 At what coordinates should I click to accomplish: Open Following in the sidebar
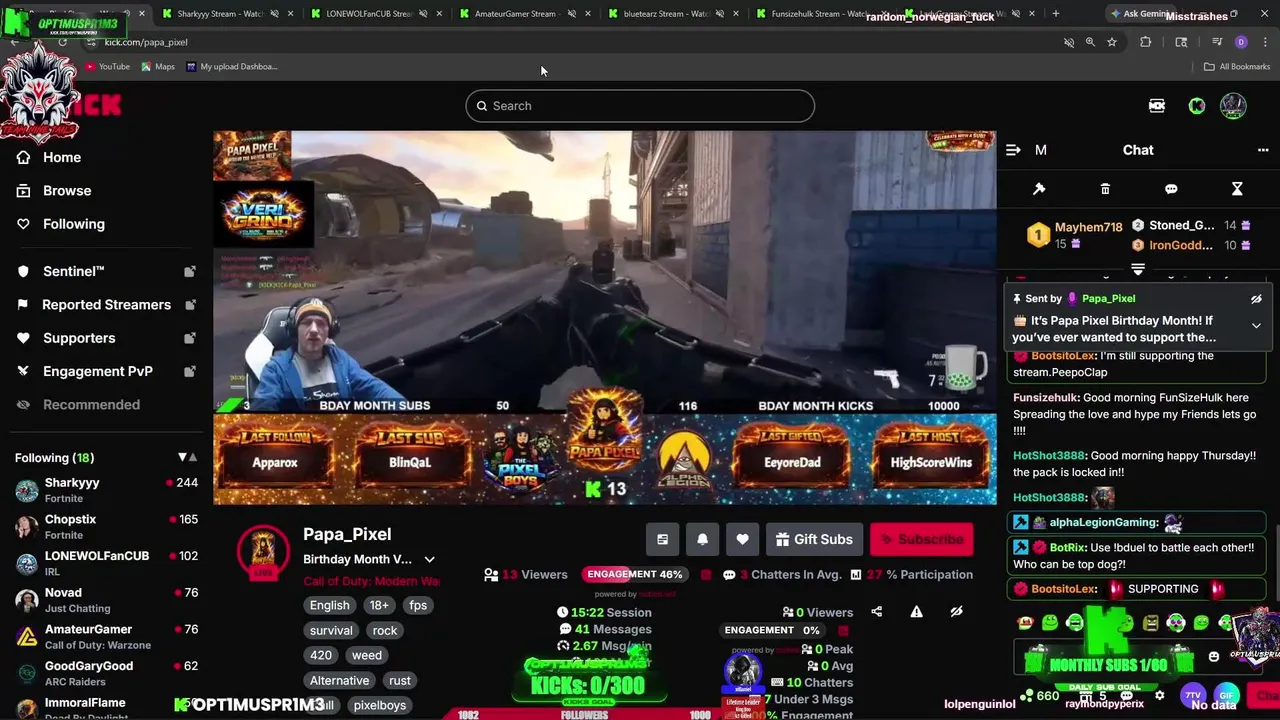[x=73, y=224]
